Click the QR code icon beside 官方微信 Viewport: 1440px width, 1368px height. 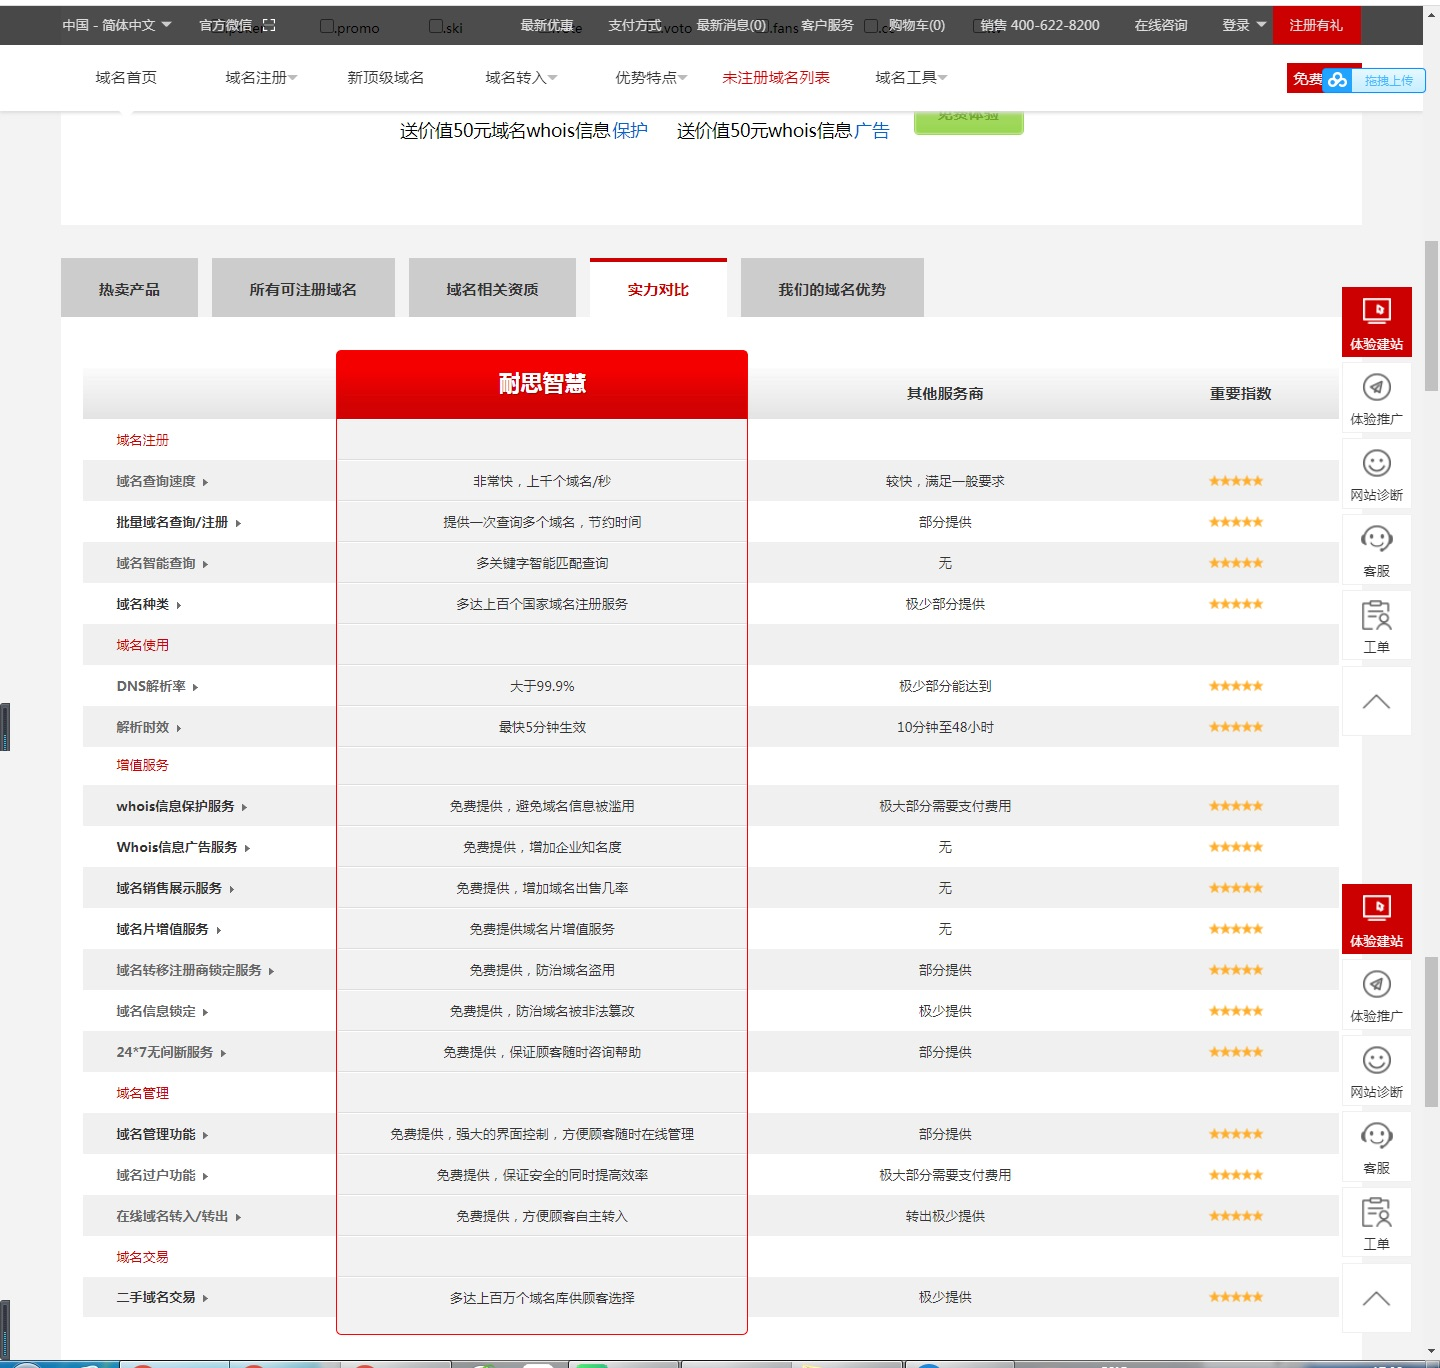268,25
